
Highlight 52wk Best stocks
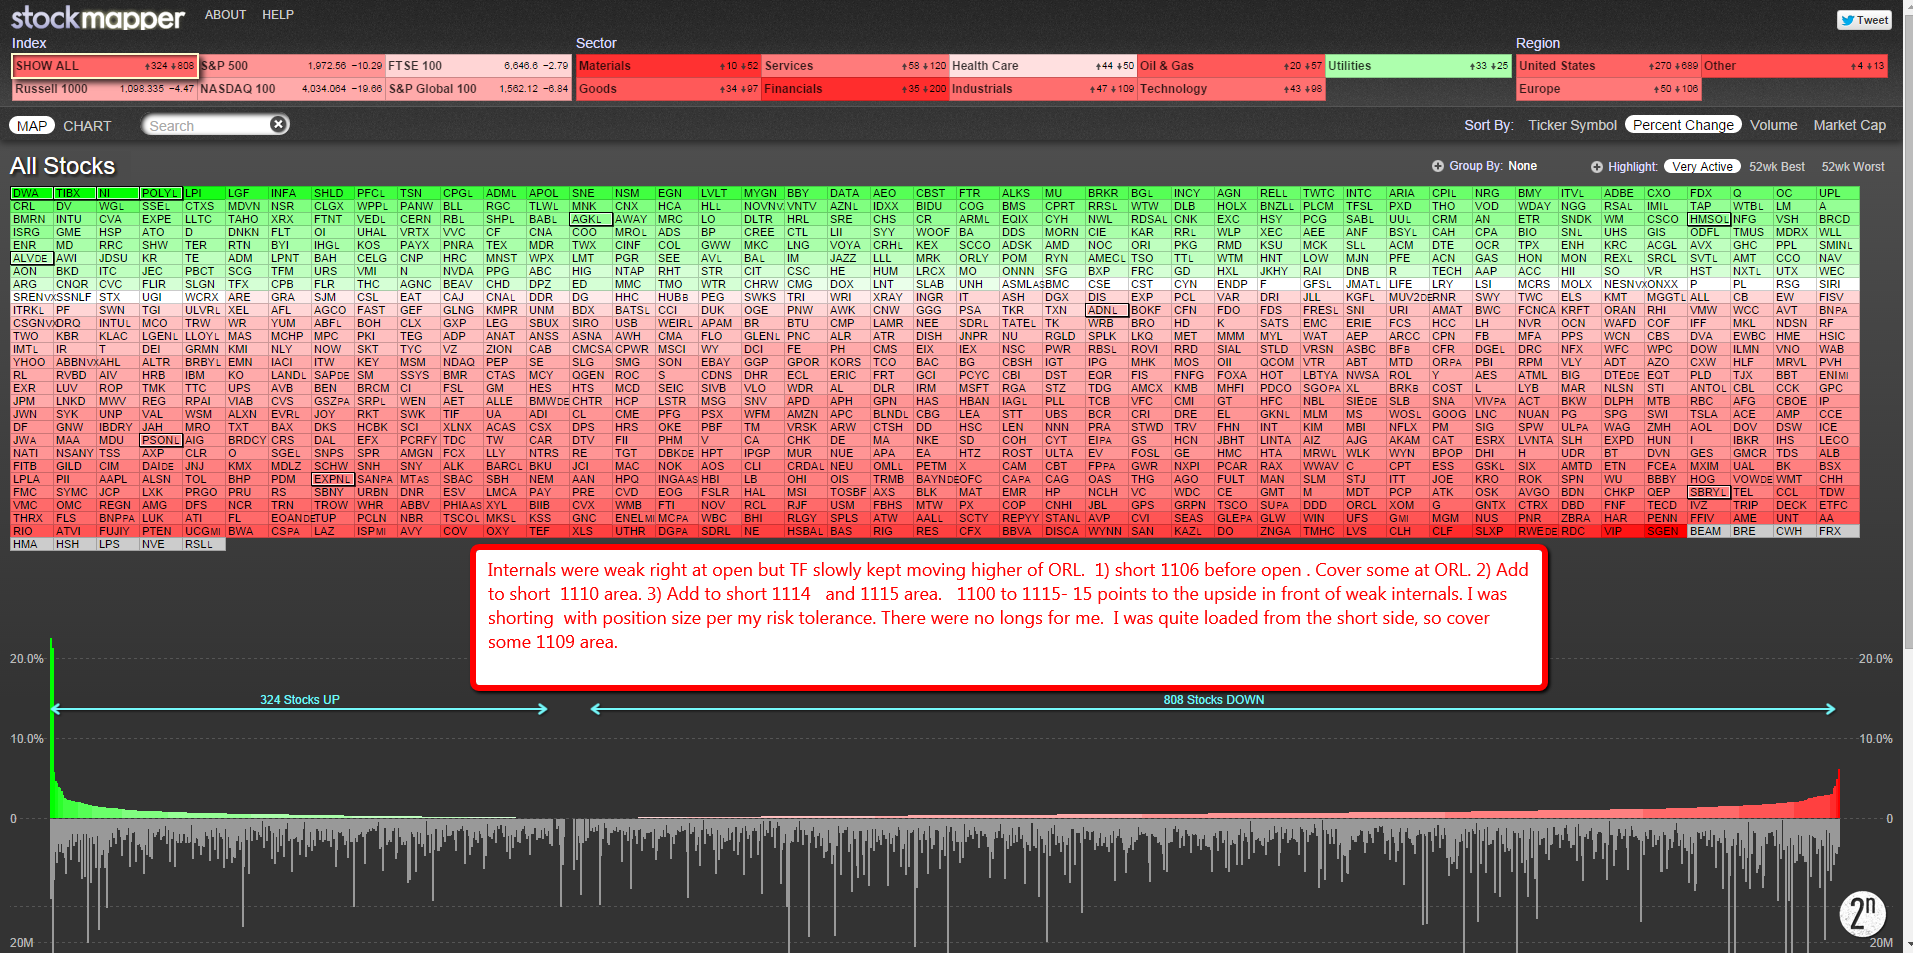click(x=1777, y=167)
